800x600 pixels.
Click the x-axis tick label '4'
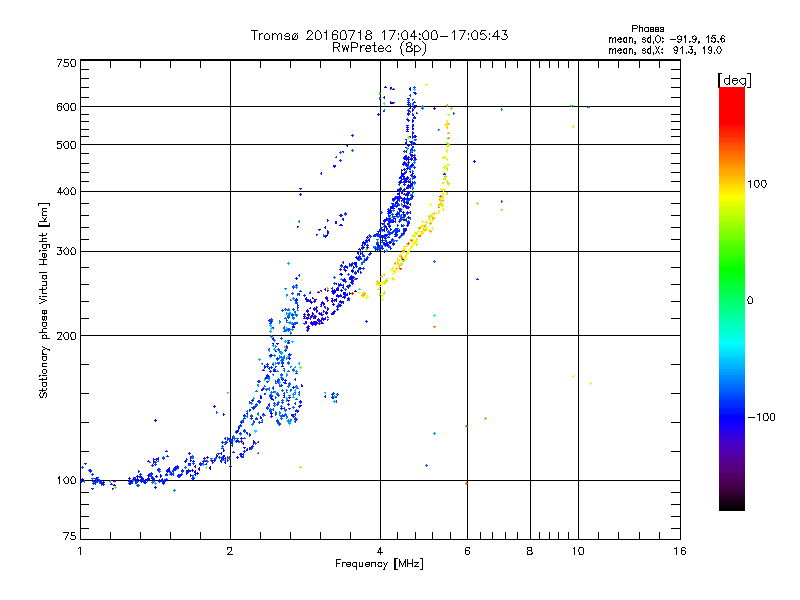pyautogui.click(x=380, y=551)
